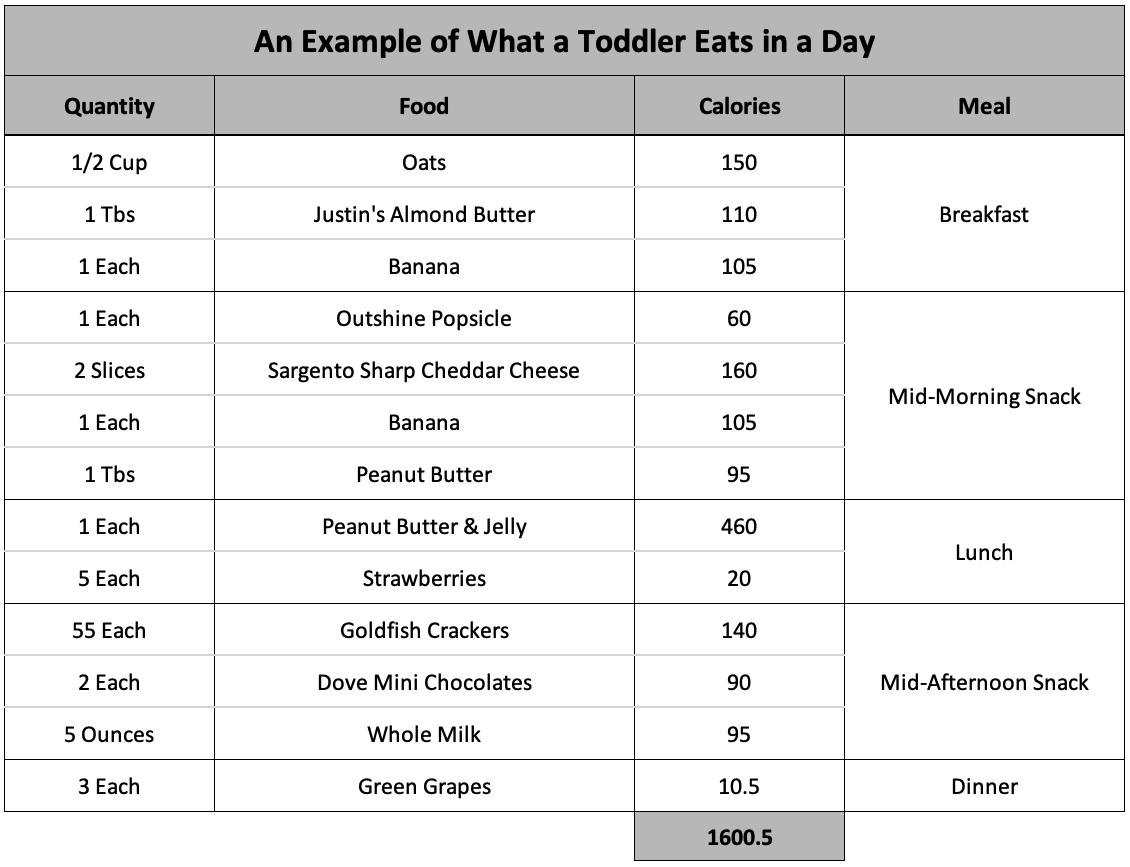Click the Mid-Afternoon Snack merged cell
The image size is (1130, 867).
tap(984, 682)
